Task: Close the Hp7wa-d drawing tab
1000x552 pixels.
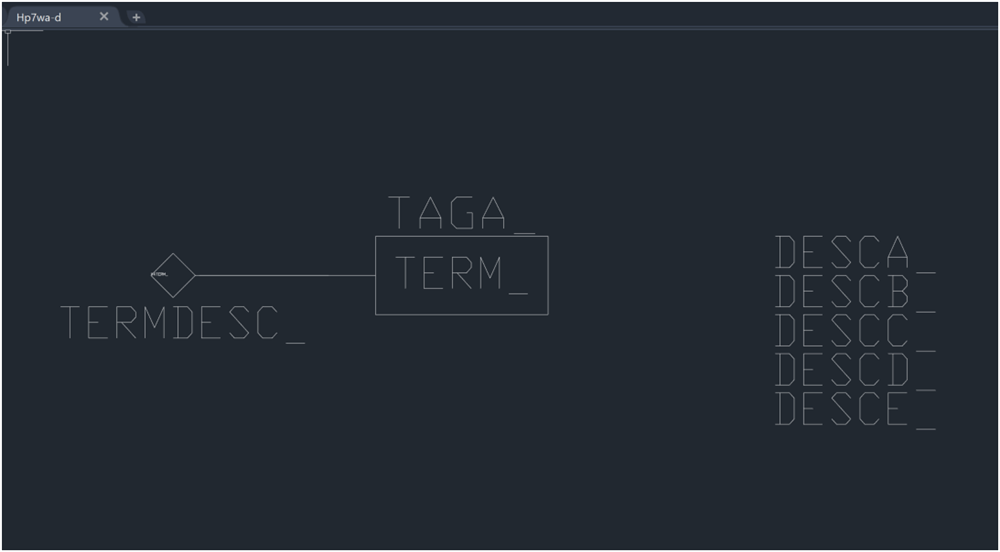Action: tap(104, 17)
